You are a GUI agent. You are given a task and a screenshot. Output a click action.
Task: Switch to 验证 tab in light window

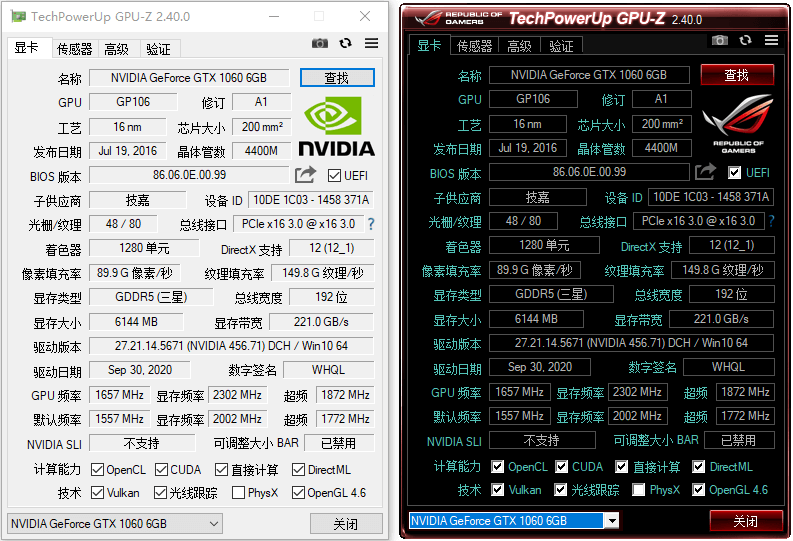pos(158,49)
